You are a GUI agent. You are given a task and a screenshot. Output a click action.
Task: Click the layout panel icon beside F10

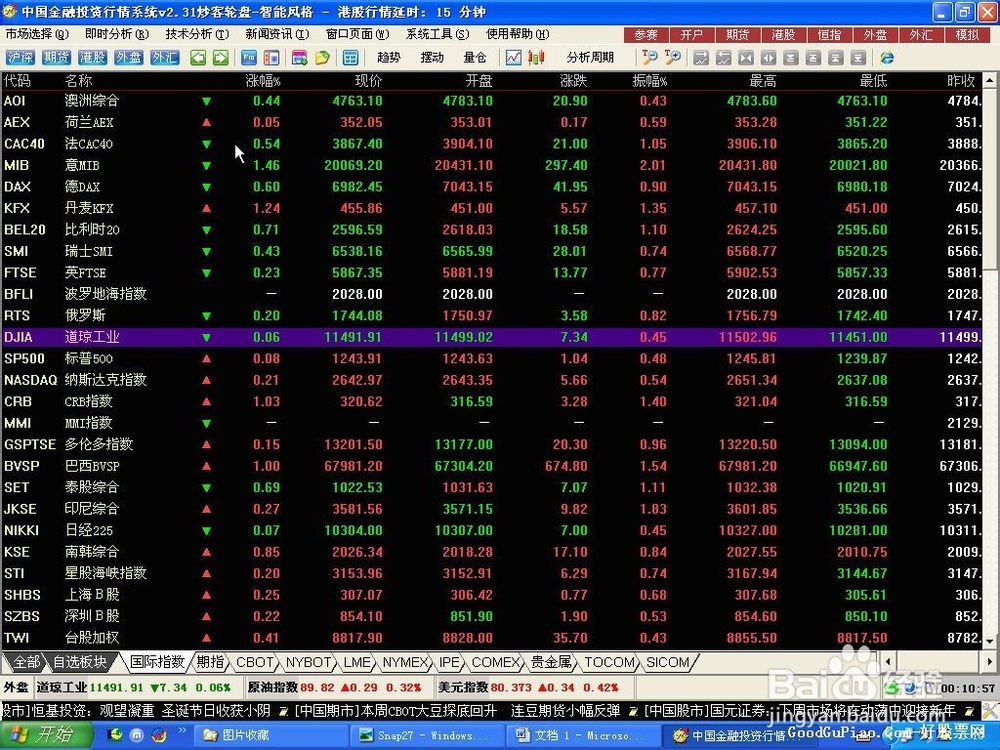272,58
